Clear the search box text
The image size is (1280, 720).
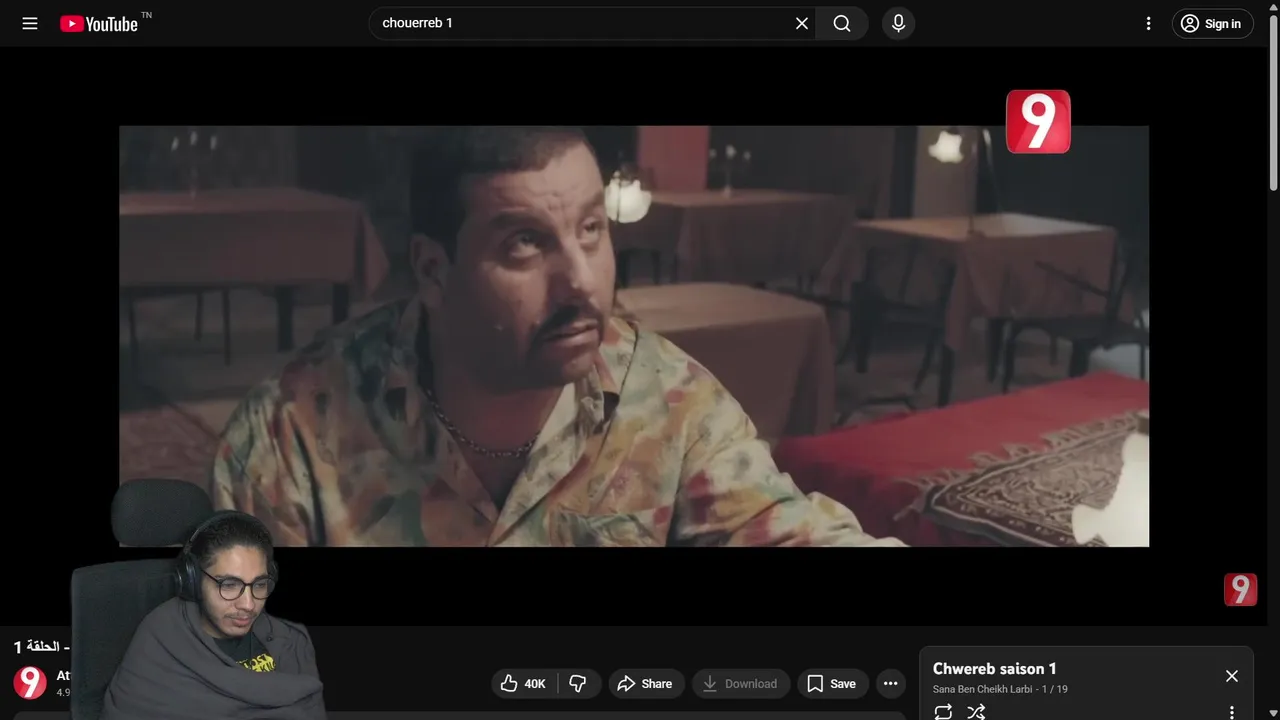[x=801, y=23]
